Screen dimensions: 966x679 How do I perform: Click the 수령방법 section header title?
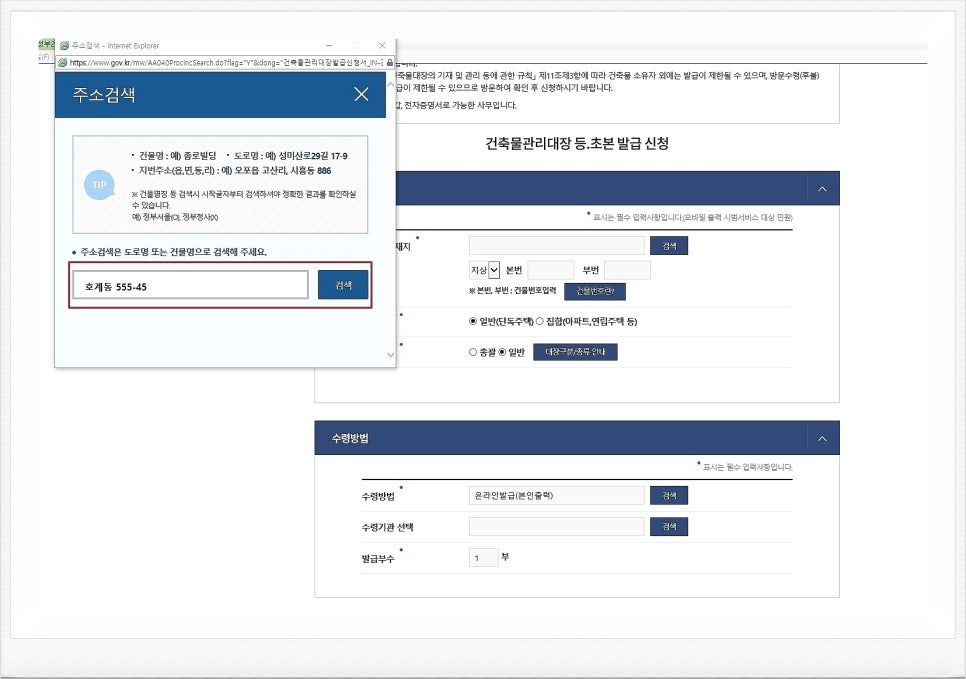[x=350, y=439]
